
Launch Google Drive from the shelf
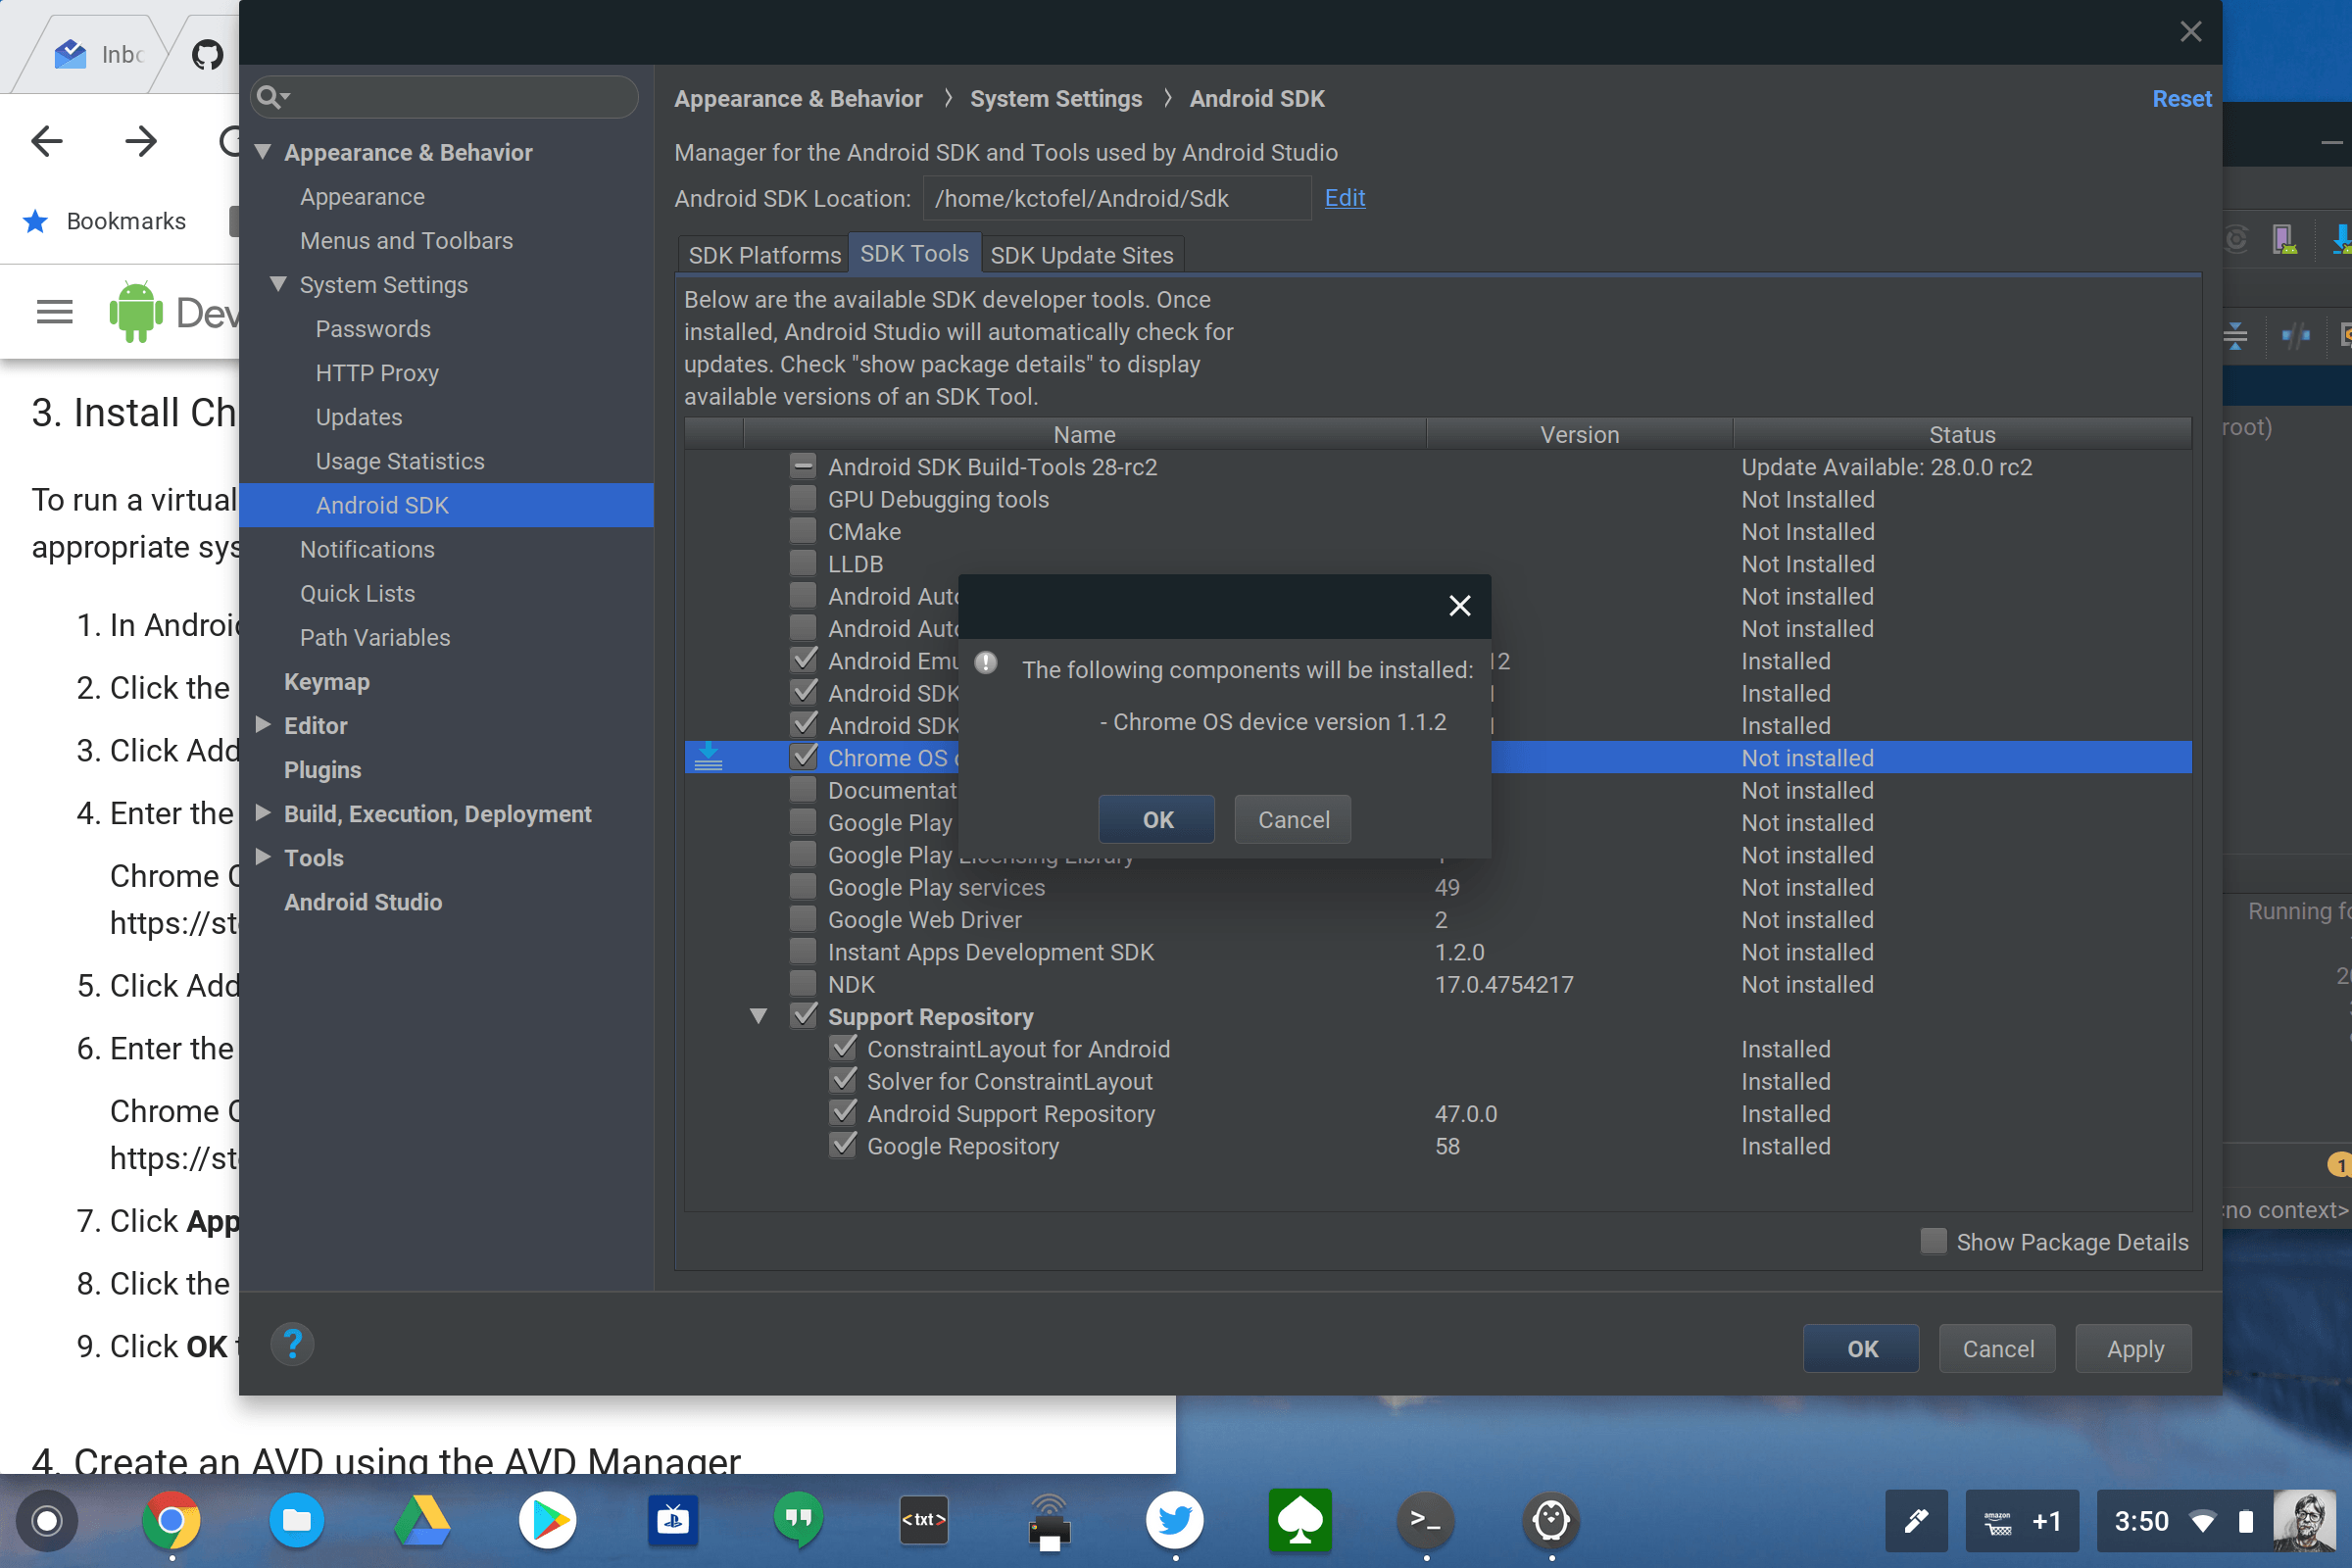pyautogui.click(x=422, y=1520)
